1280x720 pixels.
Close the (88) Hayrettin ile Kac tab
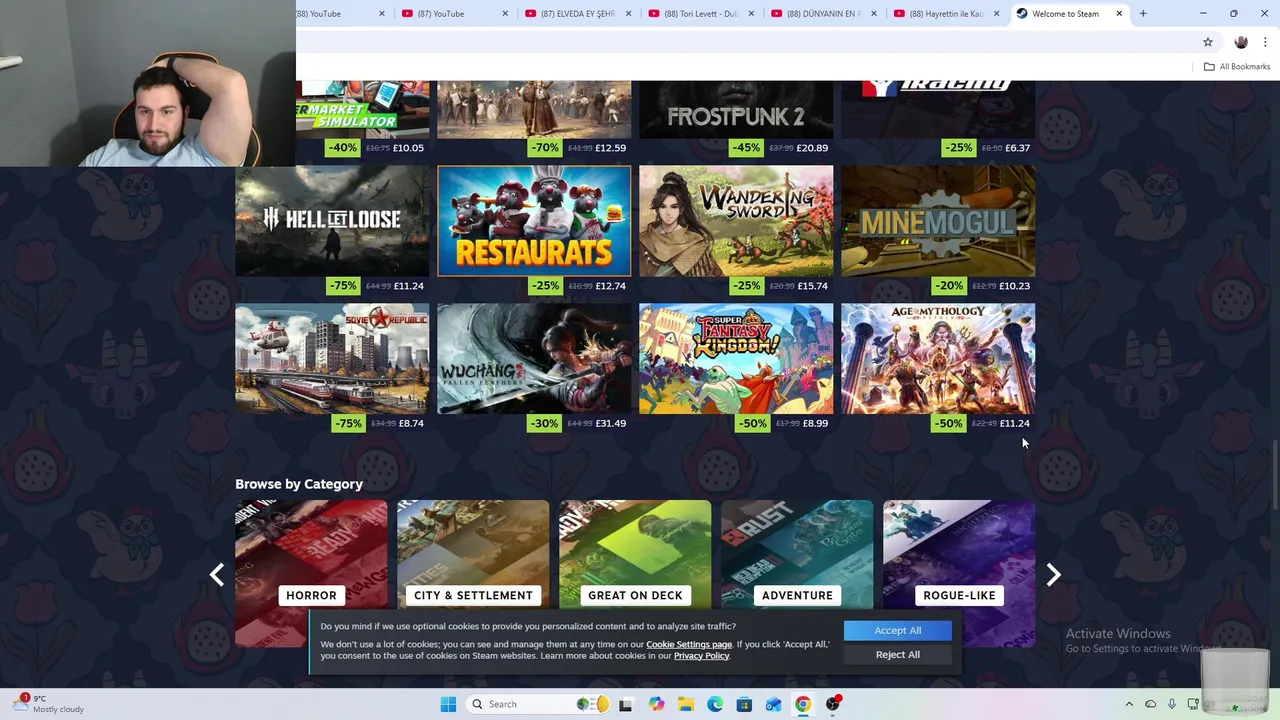tap(996, 14)
